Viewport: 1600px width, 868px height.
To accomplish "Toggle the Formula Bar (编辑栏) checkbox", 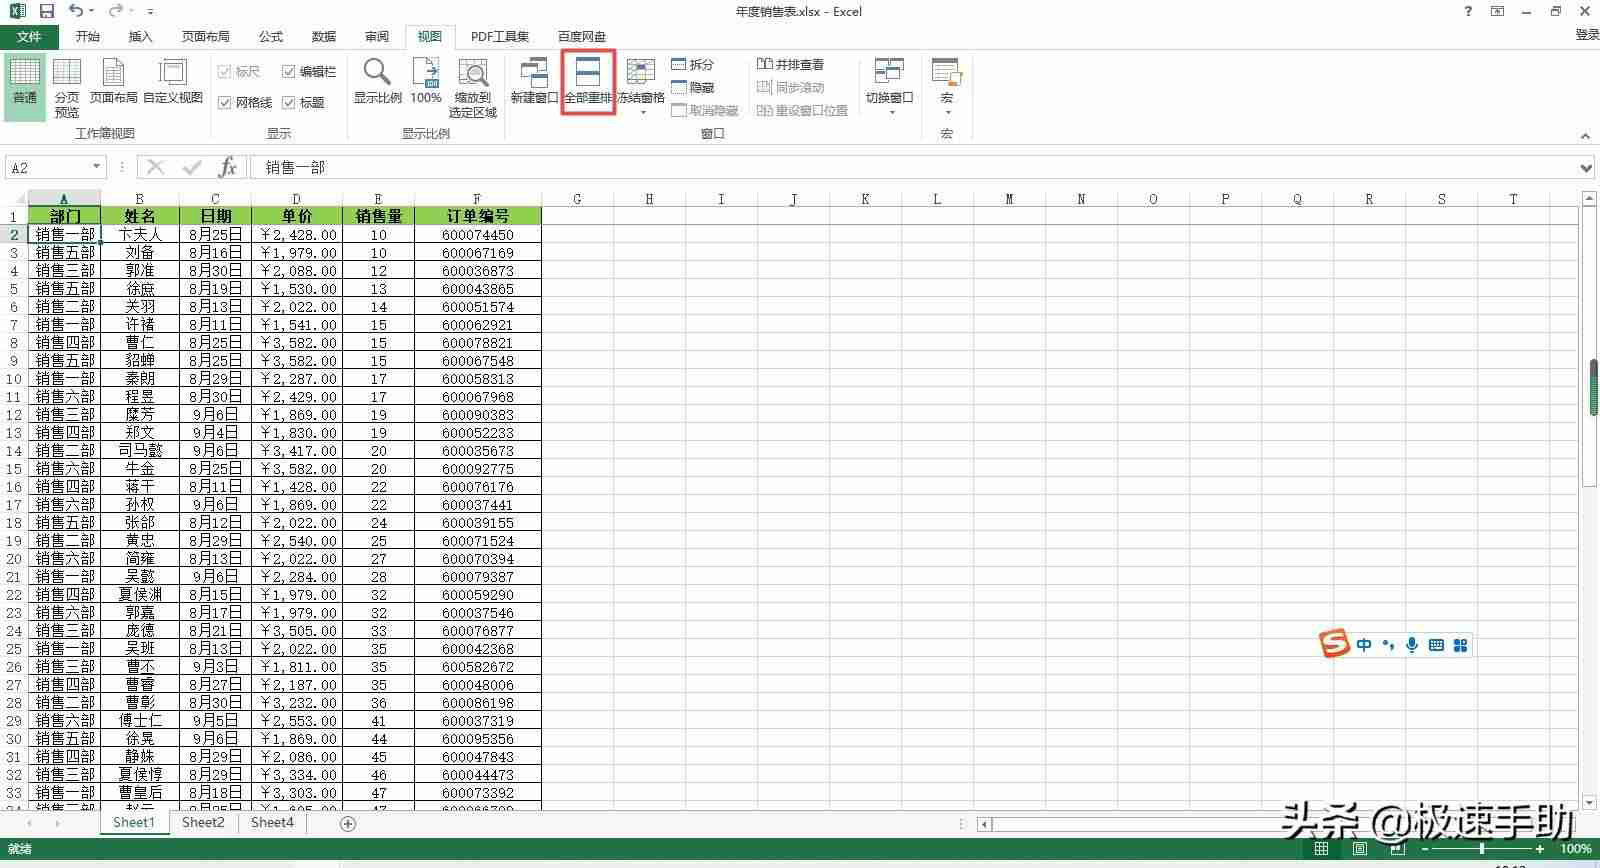I will click(309, 71).
